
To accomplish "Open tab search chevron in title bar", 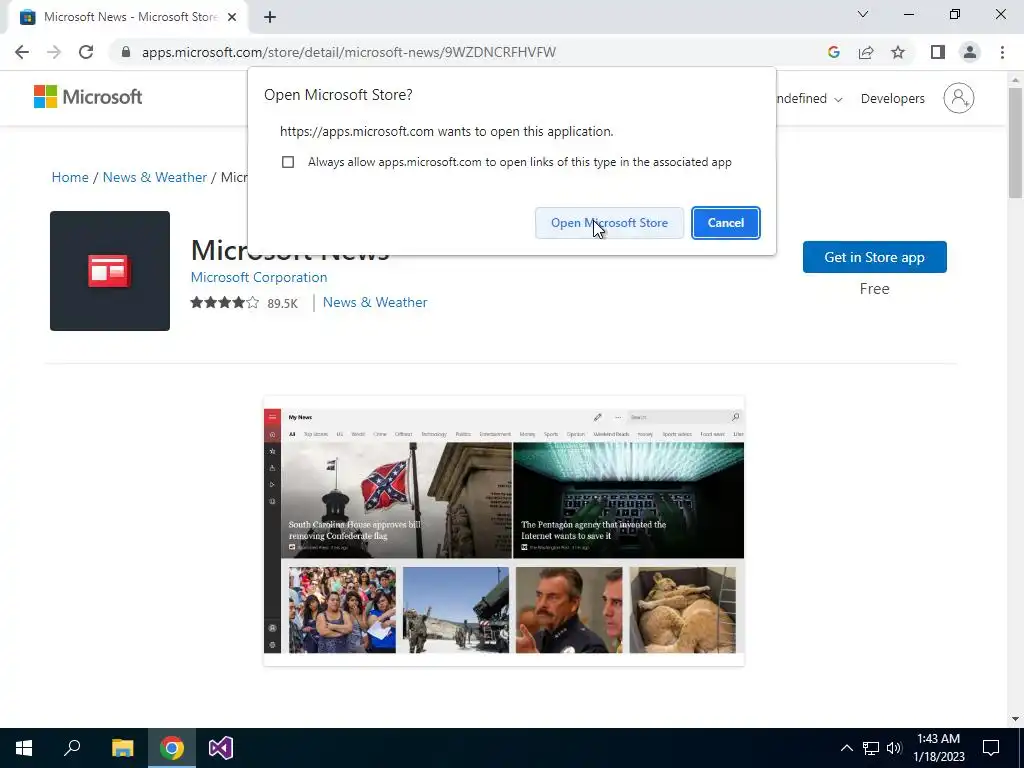I will 863,14.
